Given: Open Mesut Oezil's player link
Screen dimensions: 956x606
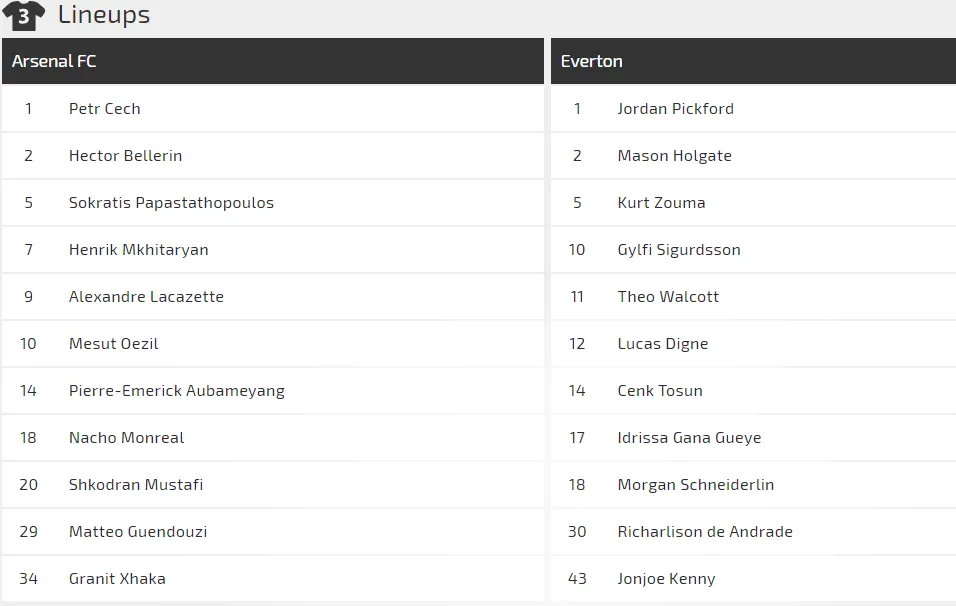Looking at the screenshot, I should coord(113,344).
